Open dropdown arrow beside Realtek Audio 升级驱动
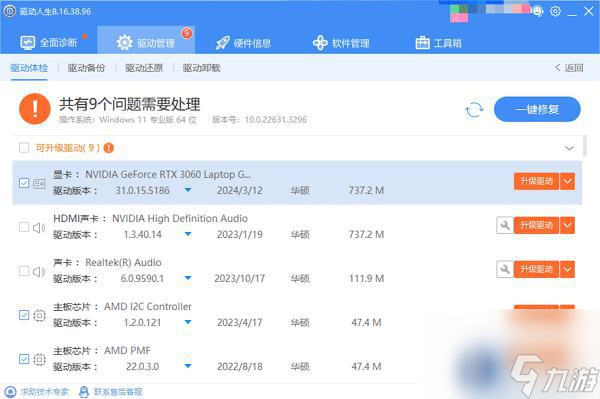 tap(567, 269)
